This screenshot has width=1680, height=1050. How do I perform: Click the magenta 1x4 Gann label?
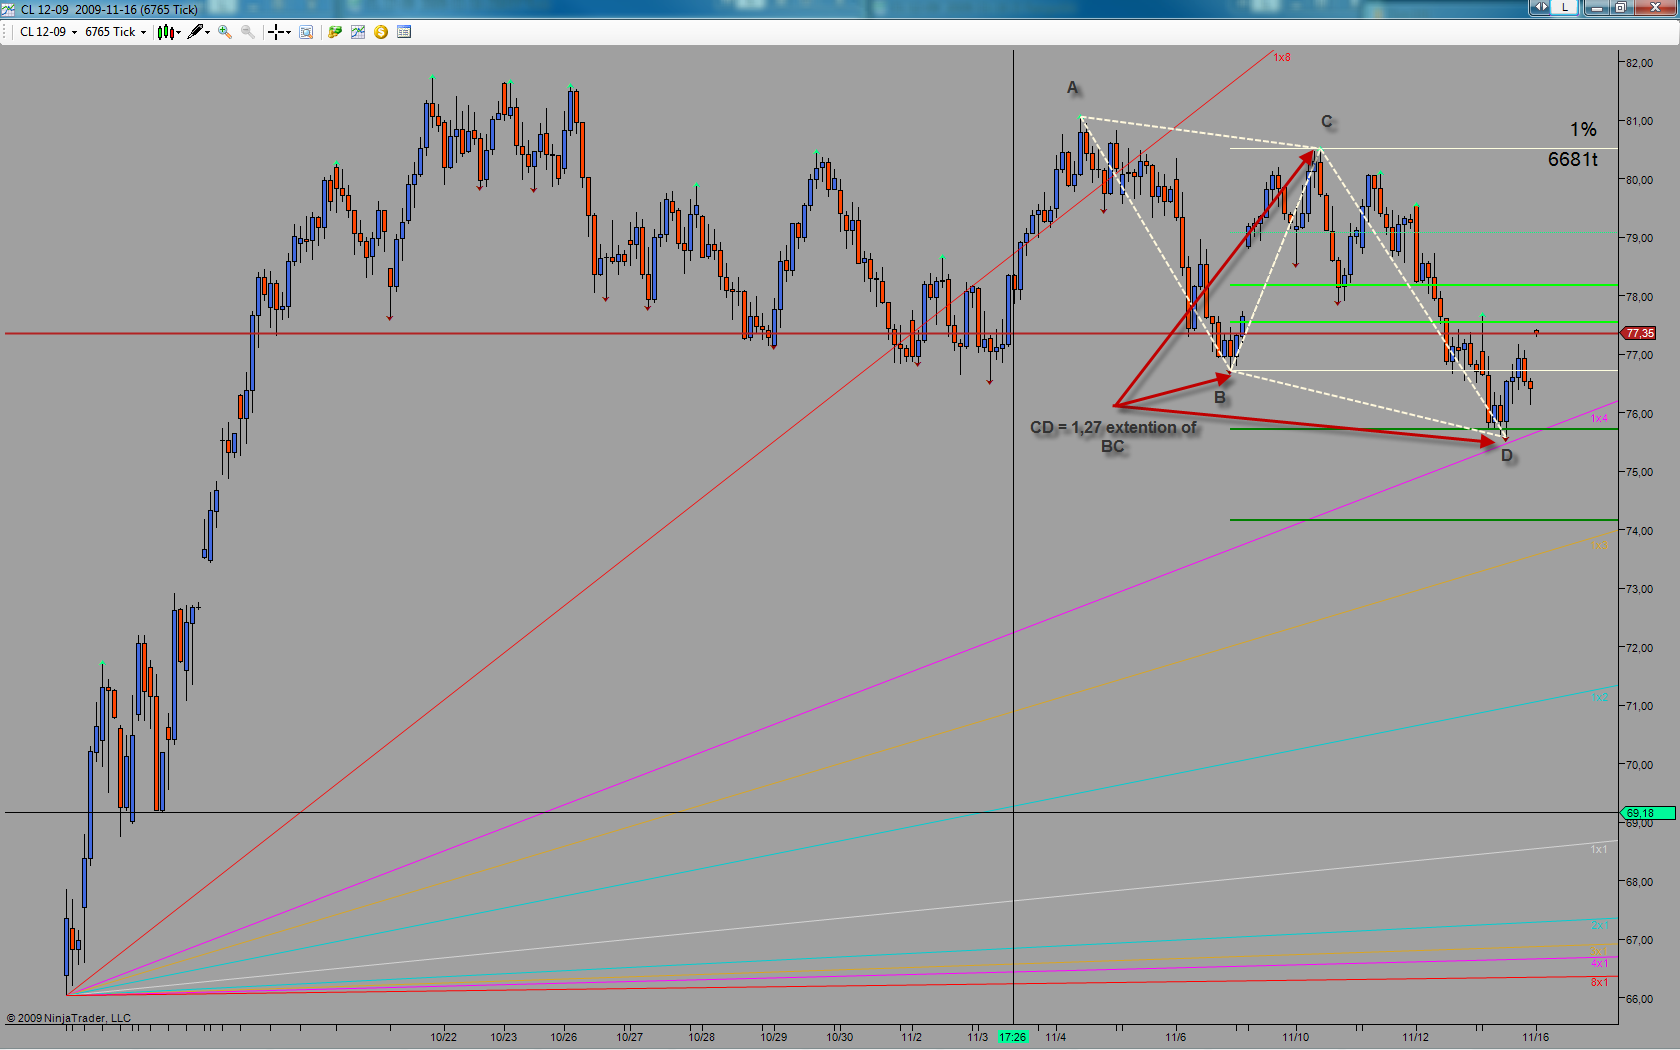[1599, 418]
